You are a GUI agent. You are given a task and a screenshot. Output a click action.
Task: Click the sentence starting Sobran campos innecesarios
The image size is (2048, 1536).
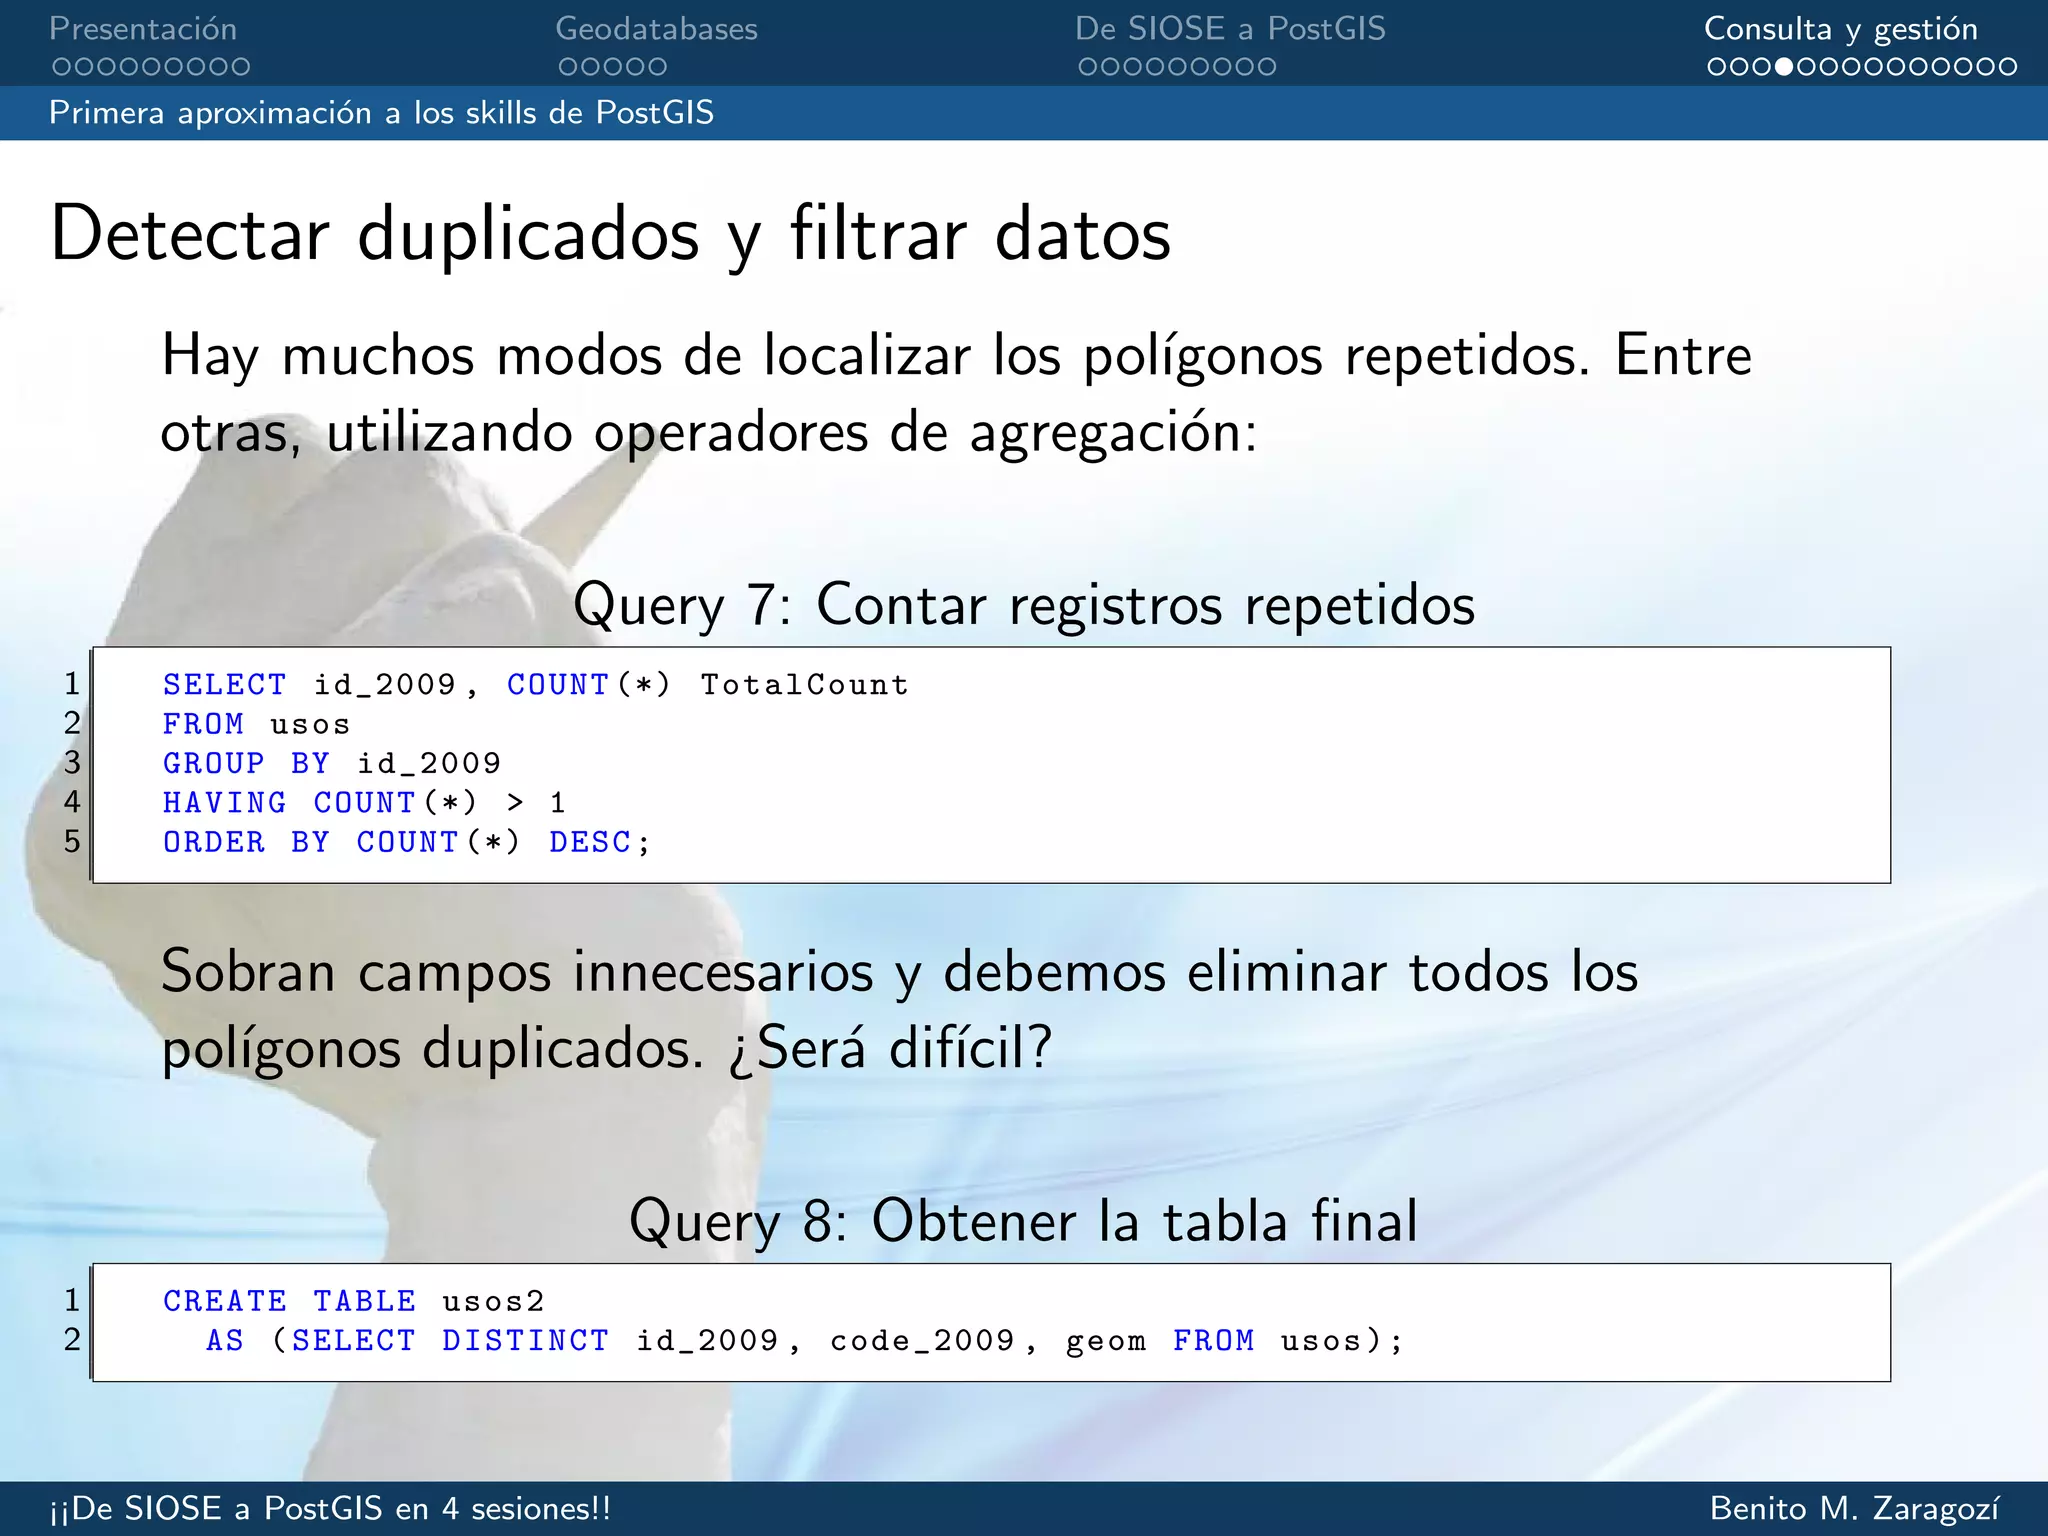tap(899, 1010)
